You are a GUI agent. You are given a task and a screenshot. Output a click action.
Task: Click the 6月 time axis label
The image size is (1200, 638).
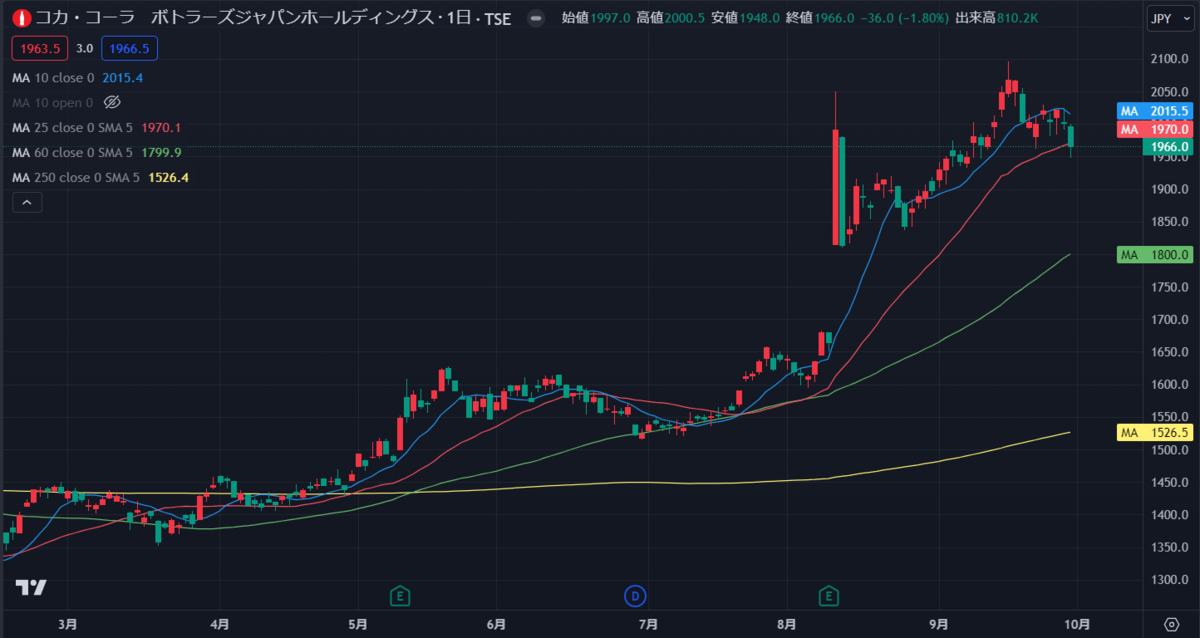pyautogui.click(x=495, y=623)
